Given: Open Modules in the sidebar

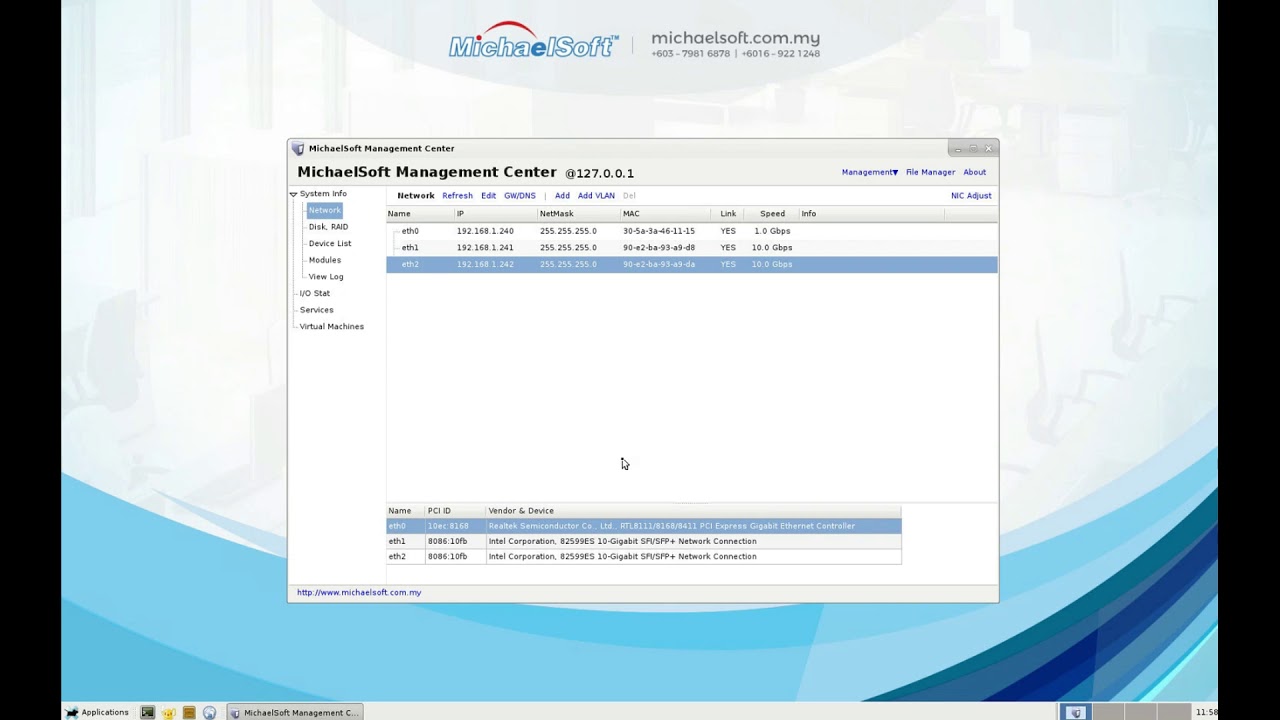Looking at the screenshot, I should pos(325,260).
